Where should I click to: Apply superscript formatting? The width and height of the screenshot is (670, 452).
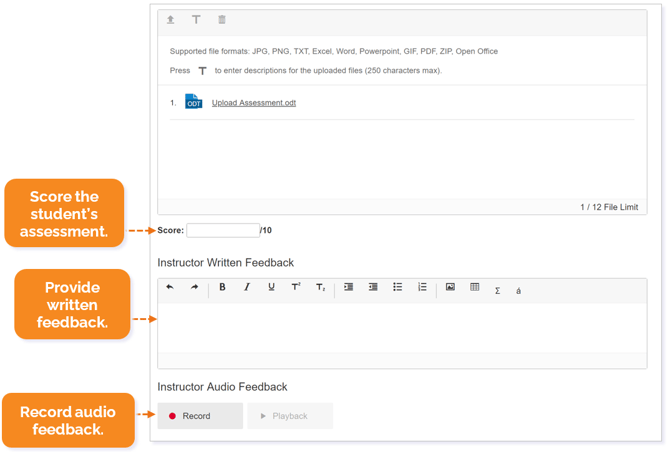(x=296, y=288)
